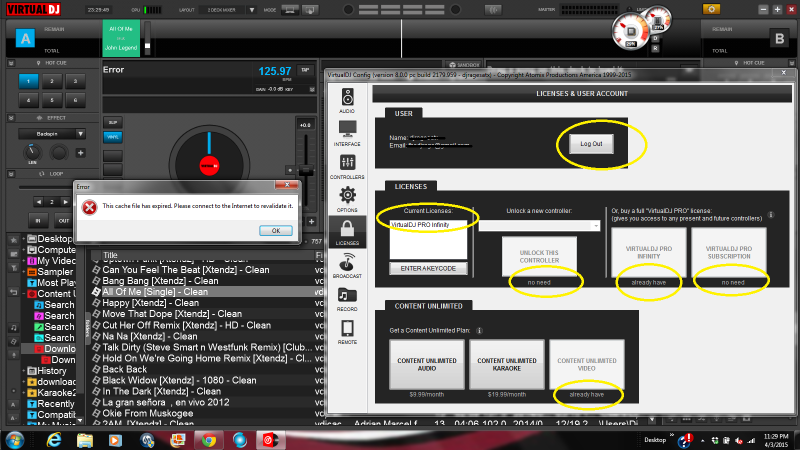Open the Interface settings section

(x=347, y=134)
